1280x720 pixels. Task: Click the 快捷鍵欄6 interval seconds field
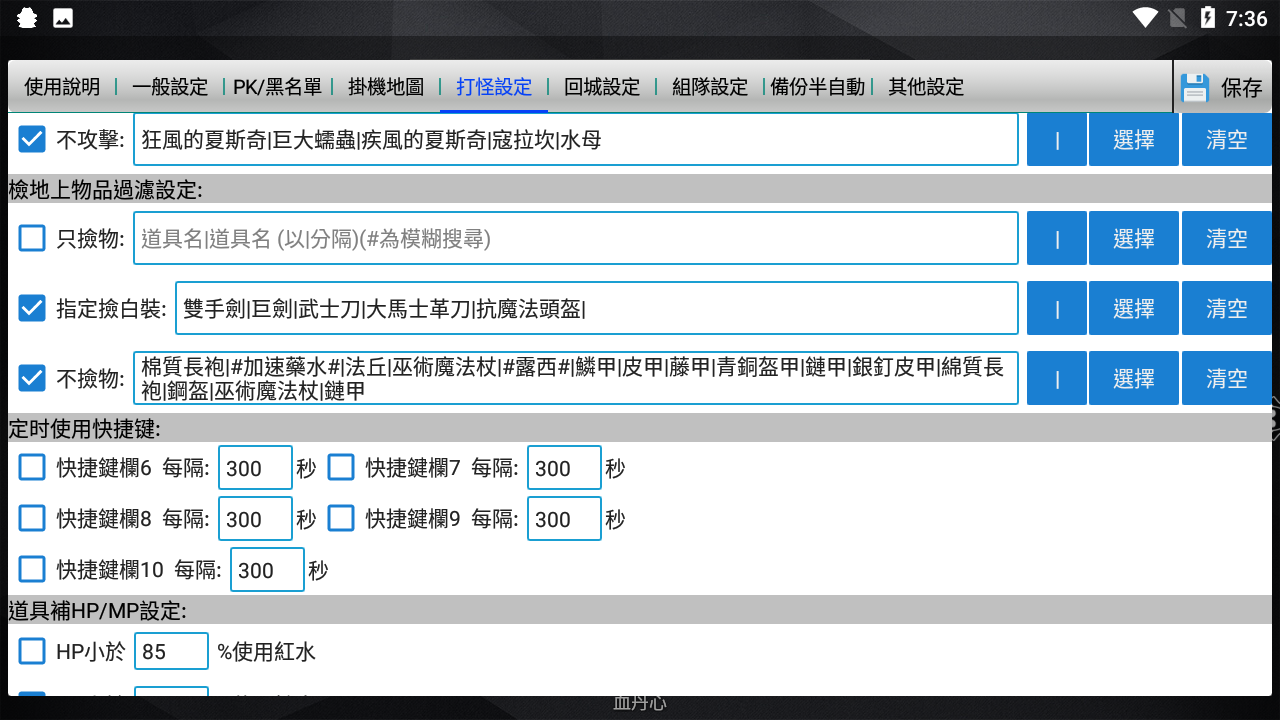255,467
